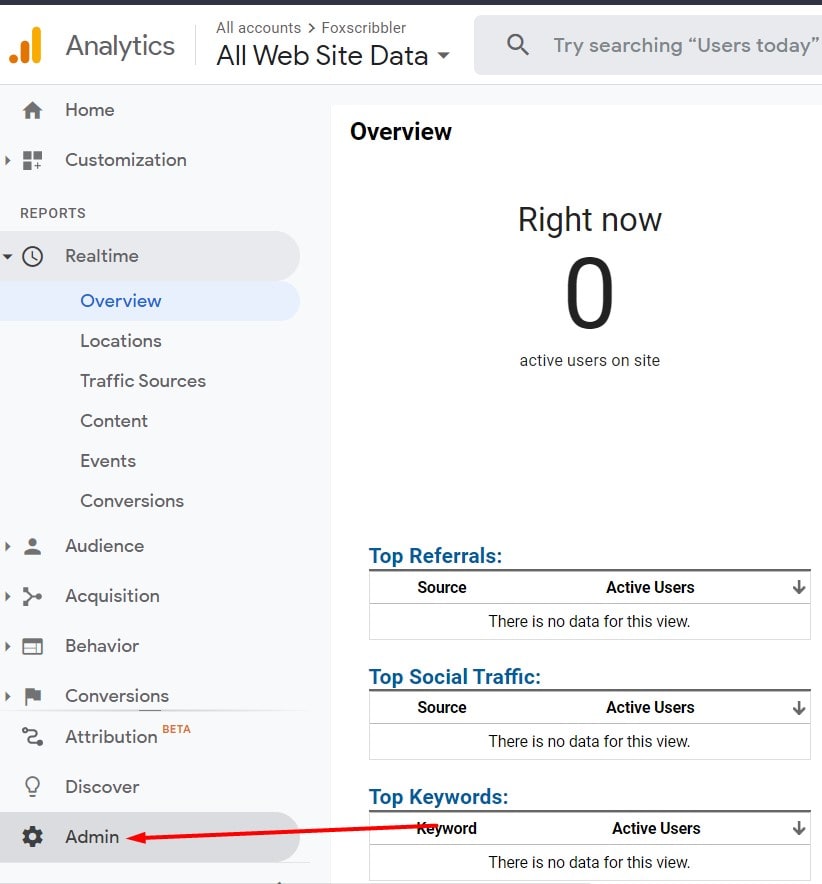Open the Realtime Content report
822x884 pixels.
coord(114,421)
